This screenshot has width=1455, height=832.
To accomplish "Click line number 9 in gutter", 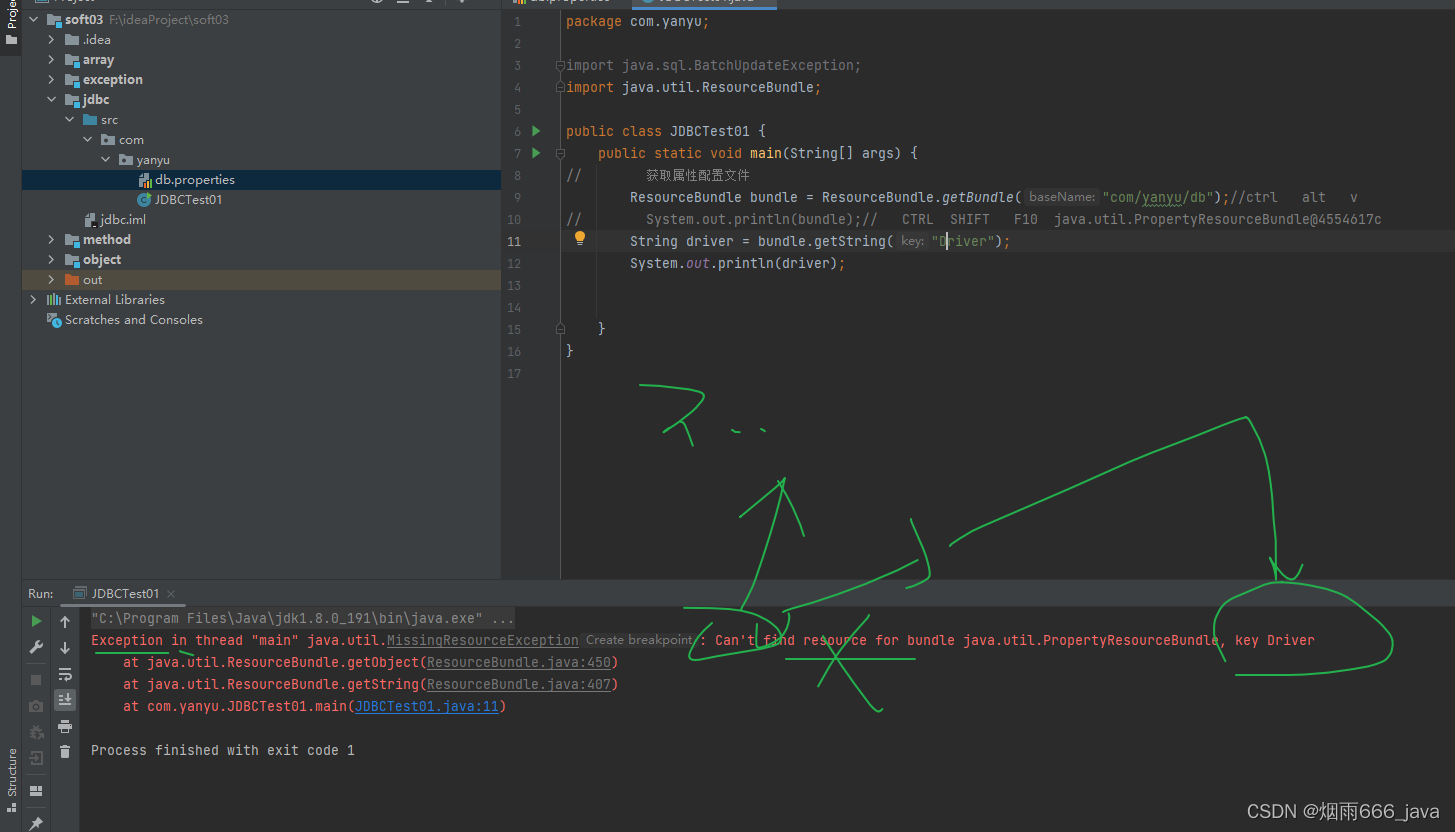I will coord(516,197).
